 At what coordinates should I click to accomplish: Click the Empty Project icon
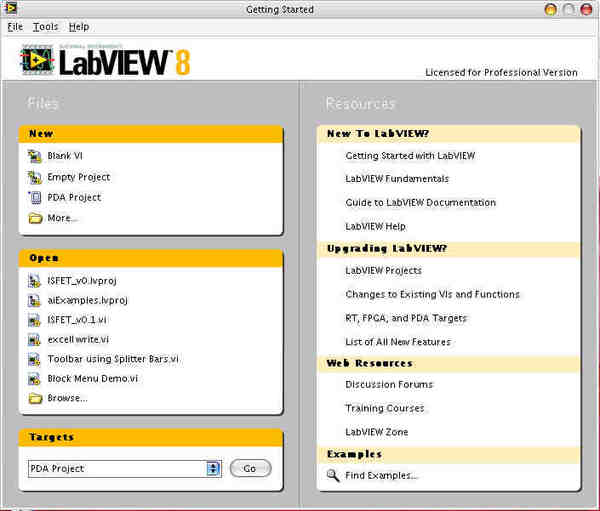[34, 177]
